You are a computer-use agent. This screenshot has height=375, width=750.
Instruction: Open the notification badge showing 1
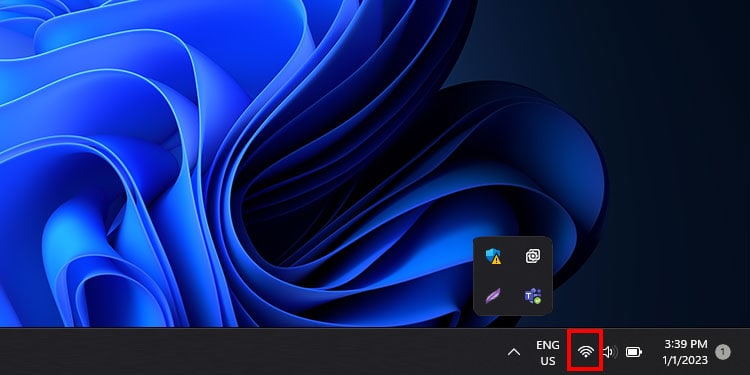[722, 353]
